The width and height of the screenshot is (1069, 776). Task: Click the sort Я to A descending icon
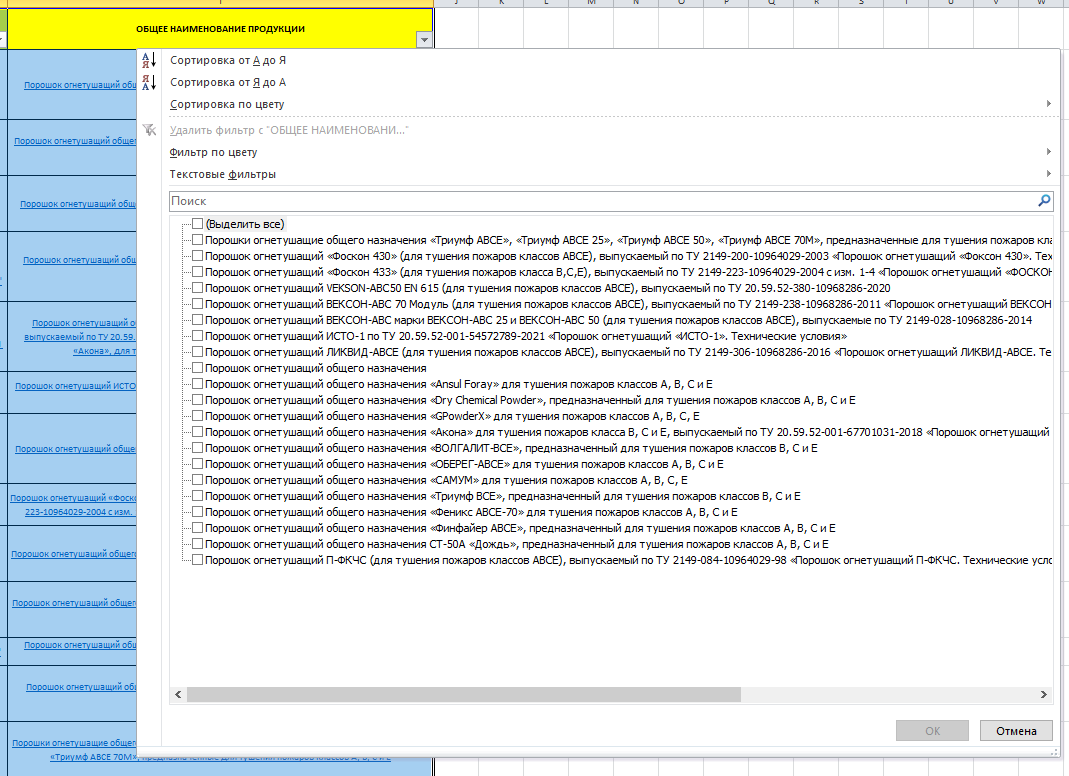coord(149,83)
